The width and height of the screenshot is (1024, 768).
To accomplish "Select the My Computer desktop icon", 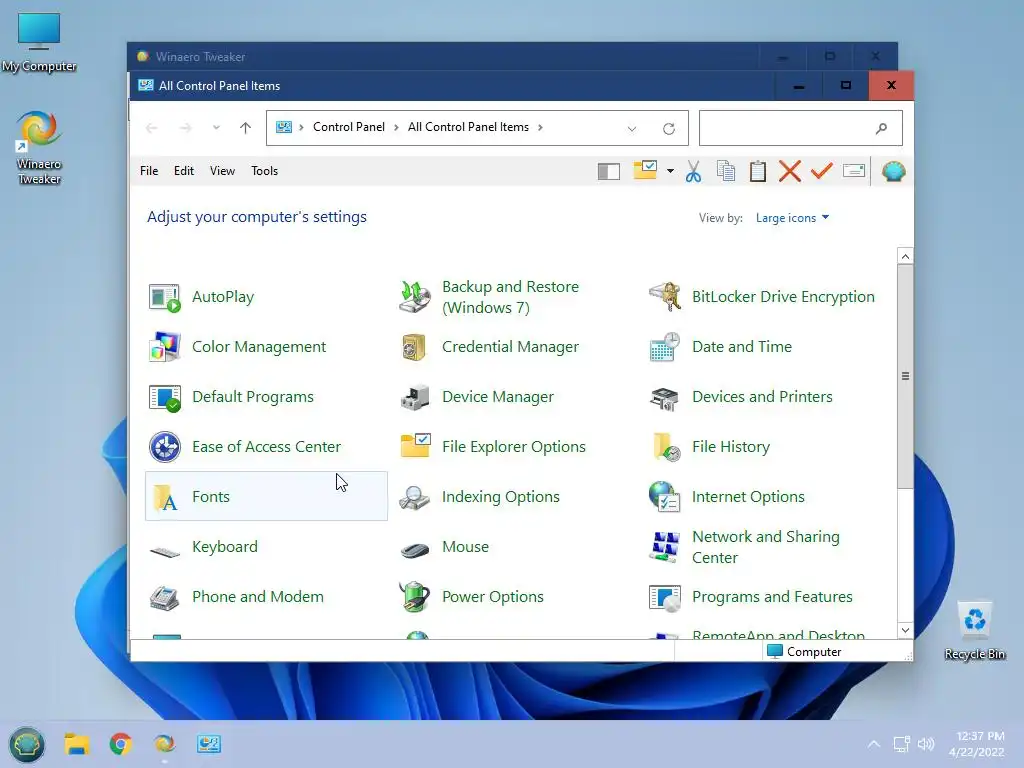I will point(39,42).
